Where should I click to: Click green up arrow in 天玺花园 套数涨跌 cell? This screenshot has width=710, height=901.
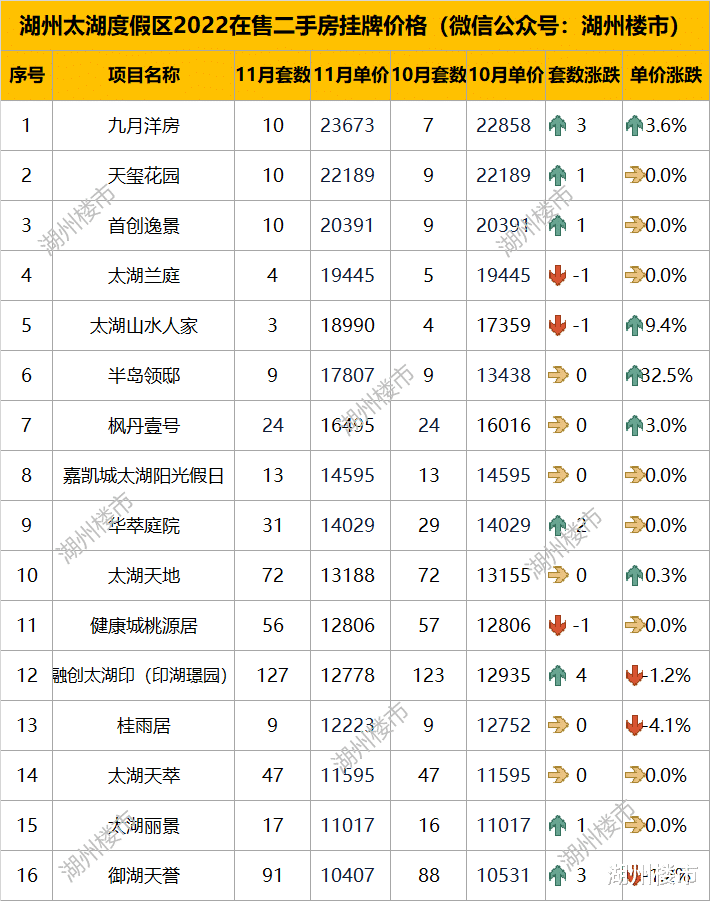pos(557,175)
